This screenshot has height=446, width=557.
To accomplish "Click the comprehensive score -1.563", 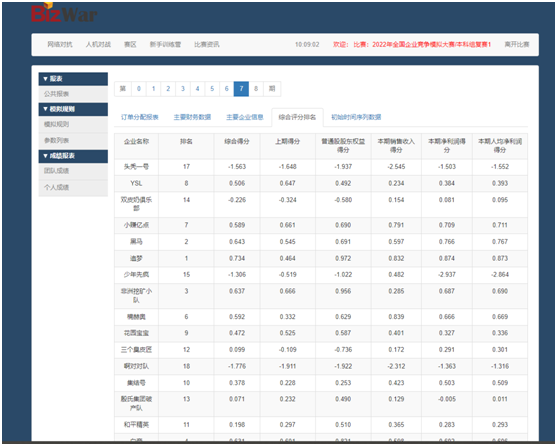I will [x=237, y=167].
